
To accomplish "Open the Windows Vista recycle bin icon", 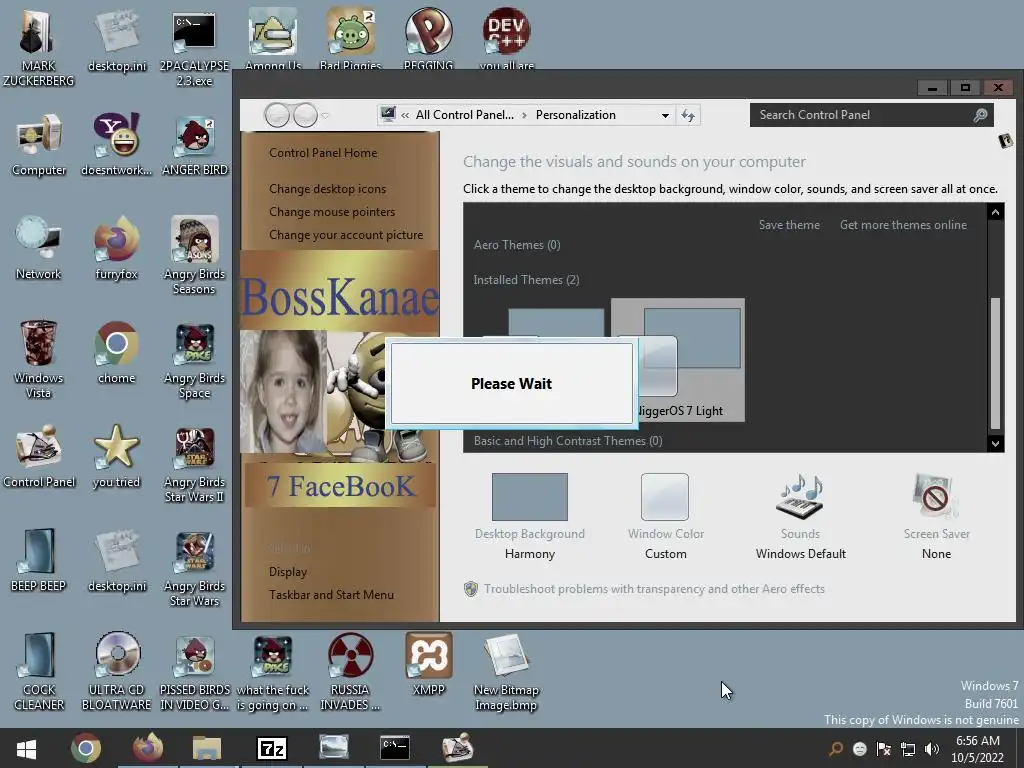I will click(39, 360).
